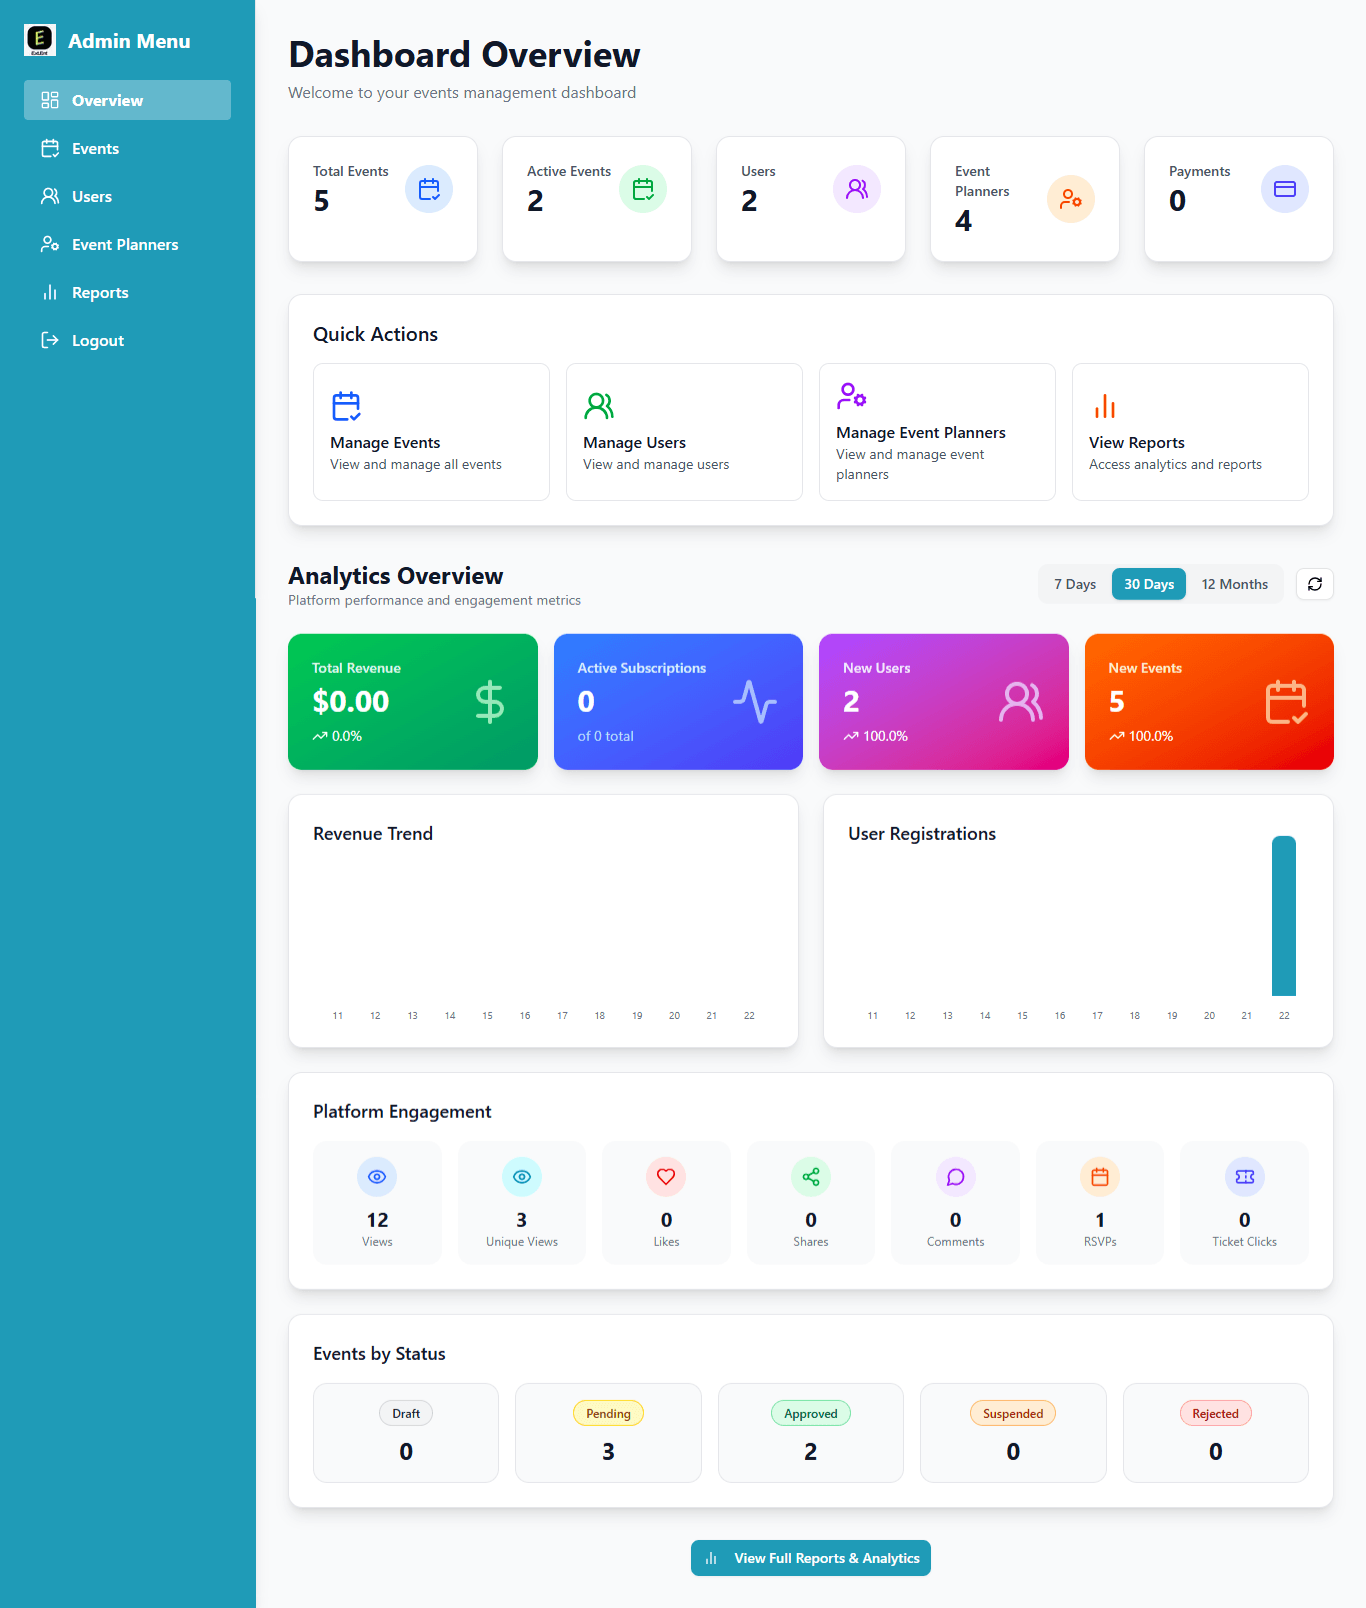Open Events from the sidebar menu

pyautogui.click(x=95, y=149)
